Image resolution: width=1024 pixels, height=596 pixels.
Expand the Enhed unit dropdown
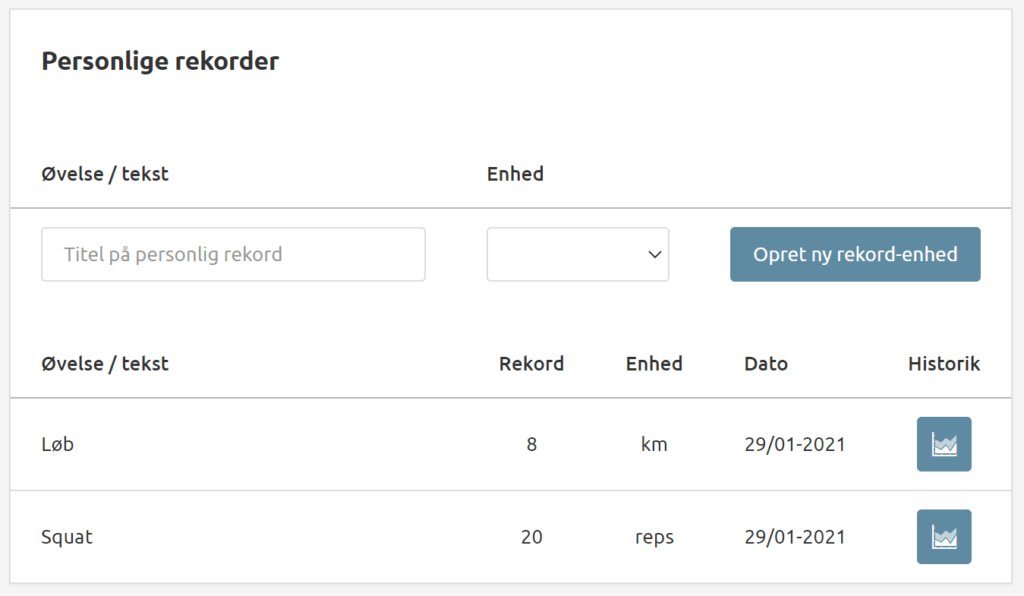[x=577, y=254]
